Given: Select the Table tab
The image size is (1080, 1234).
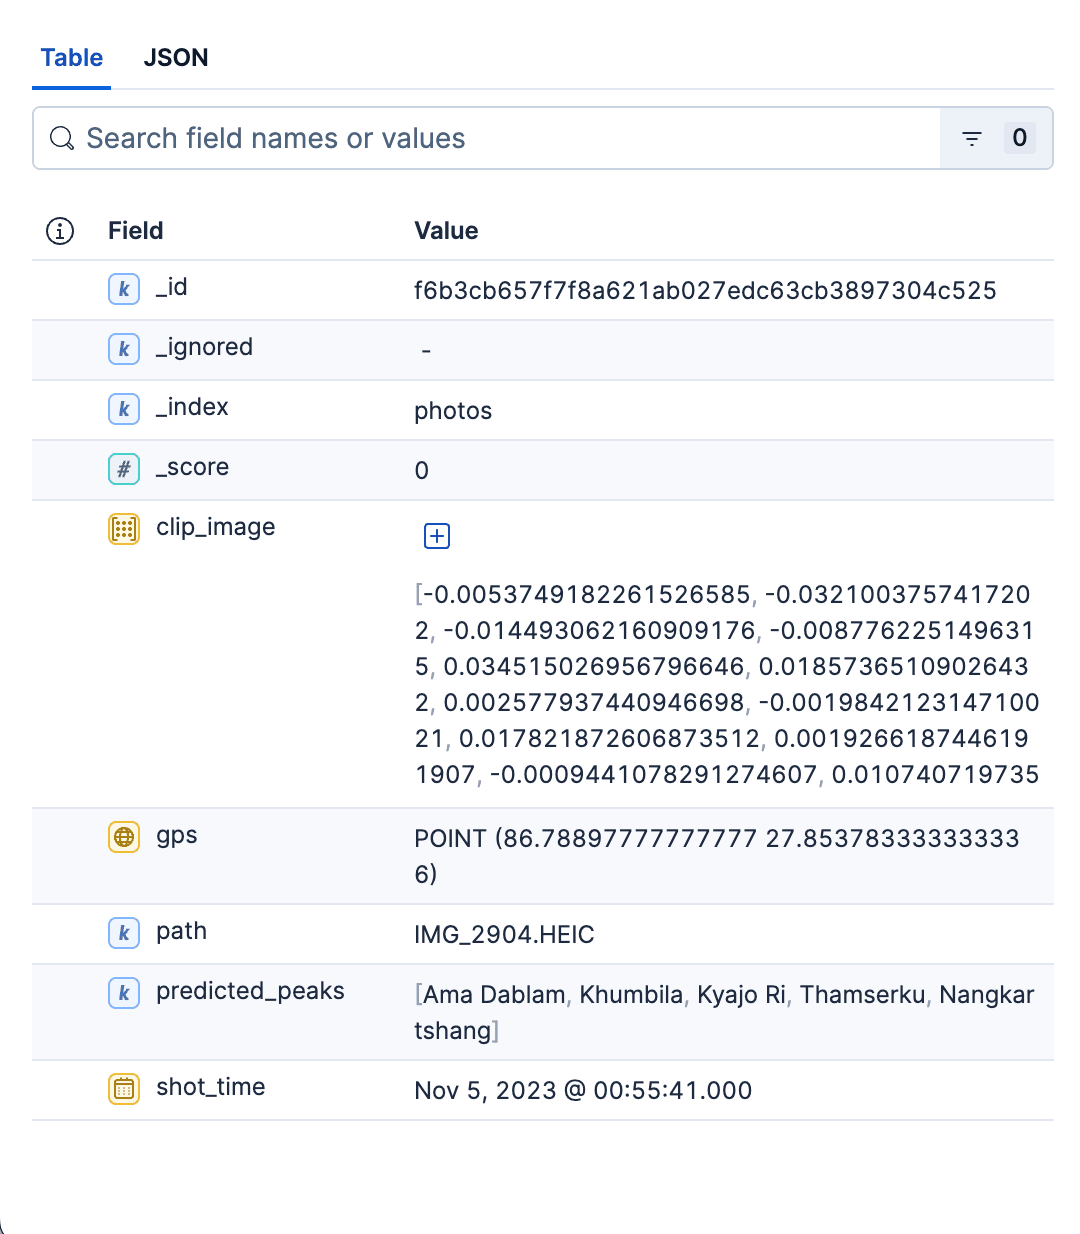Looking at the screenshot, I should click(x=71, y=58).
